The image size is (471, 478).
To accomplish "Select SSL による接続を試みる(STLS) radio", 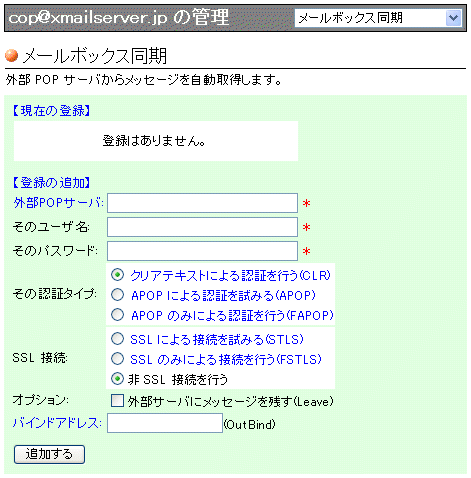I will (117, 339).
